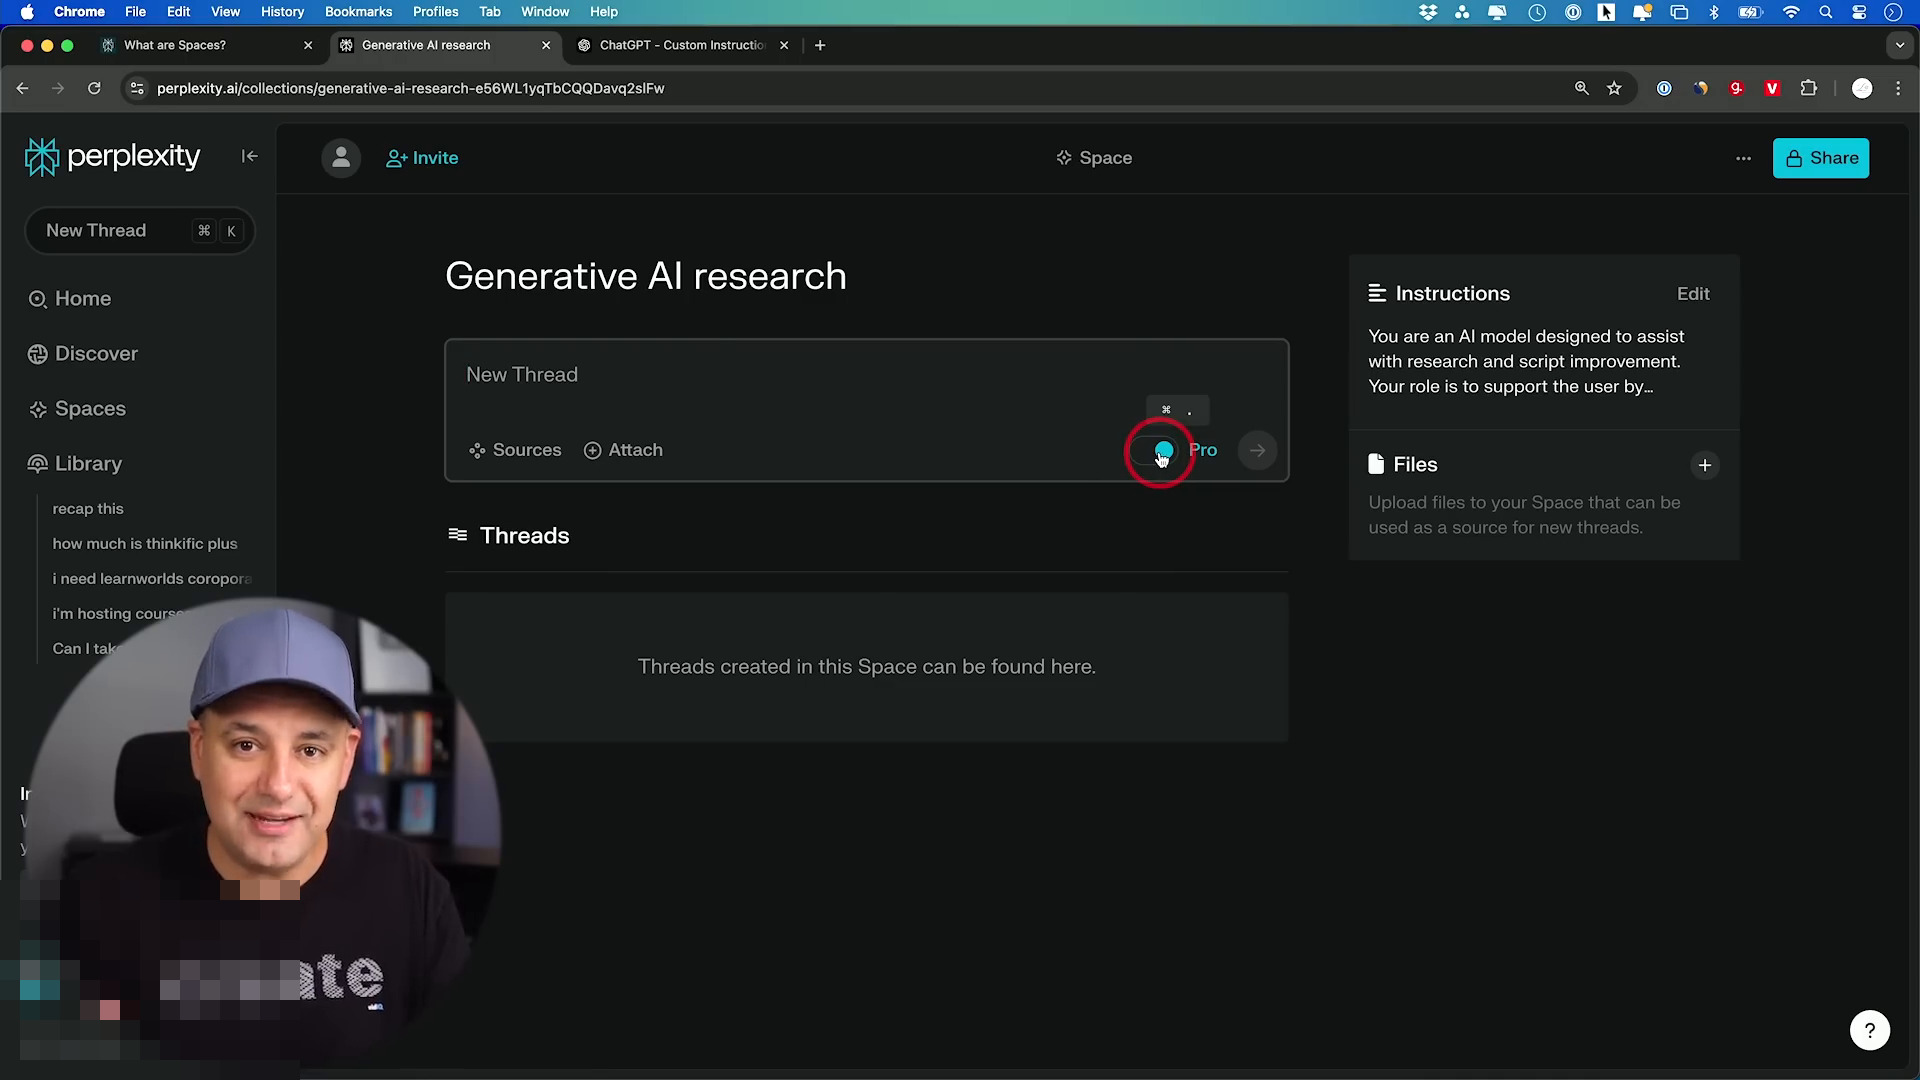The image size is (1920, 1080).
Task: Open the Chrome extensions puzzle icon
Action: 1808,88
